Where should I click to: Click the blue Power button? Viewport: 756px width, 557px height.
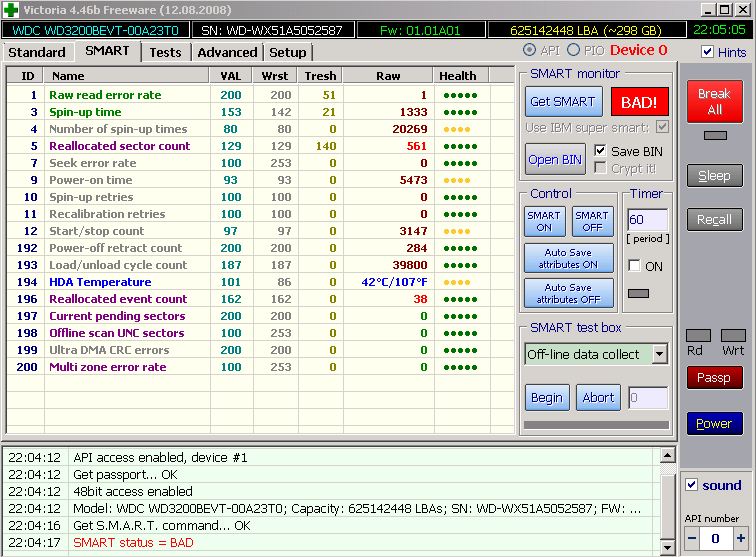pos(715,423)
